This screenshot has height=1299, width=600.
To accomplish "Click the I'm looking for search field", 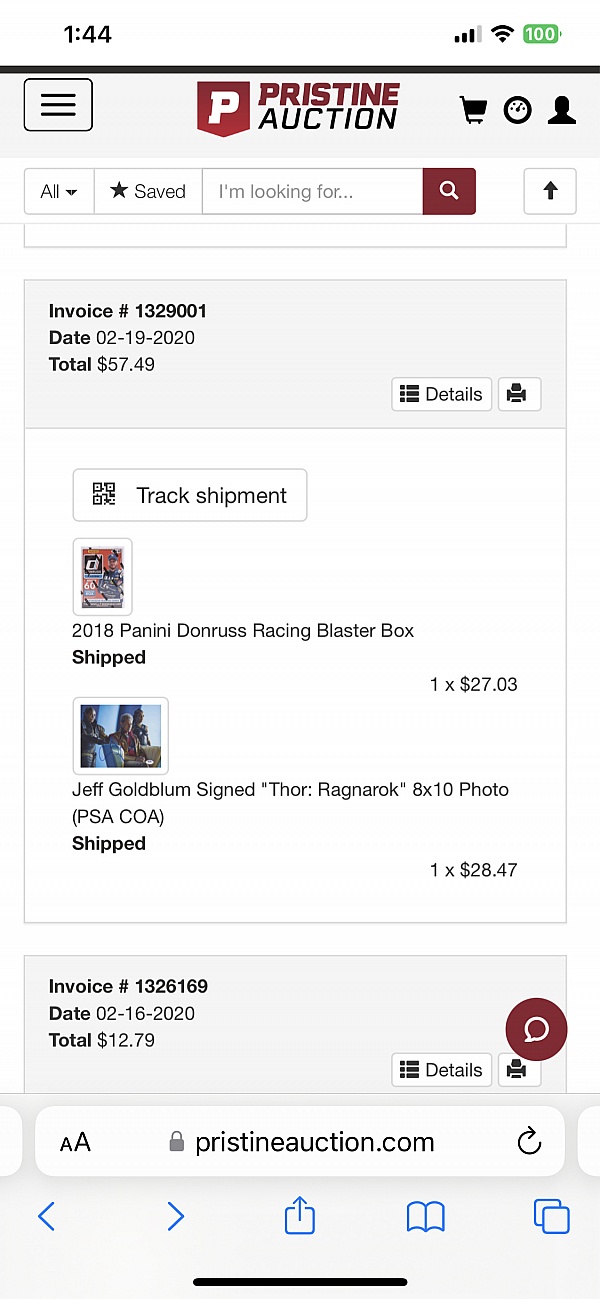I will coord(312,191).
